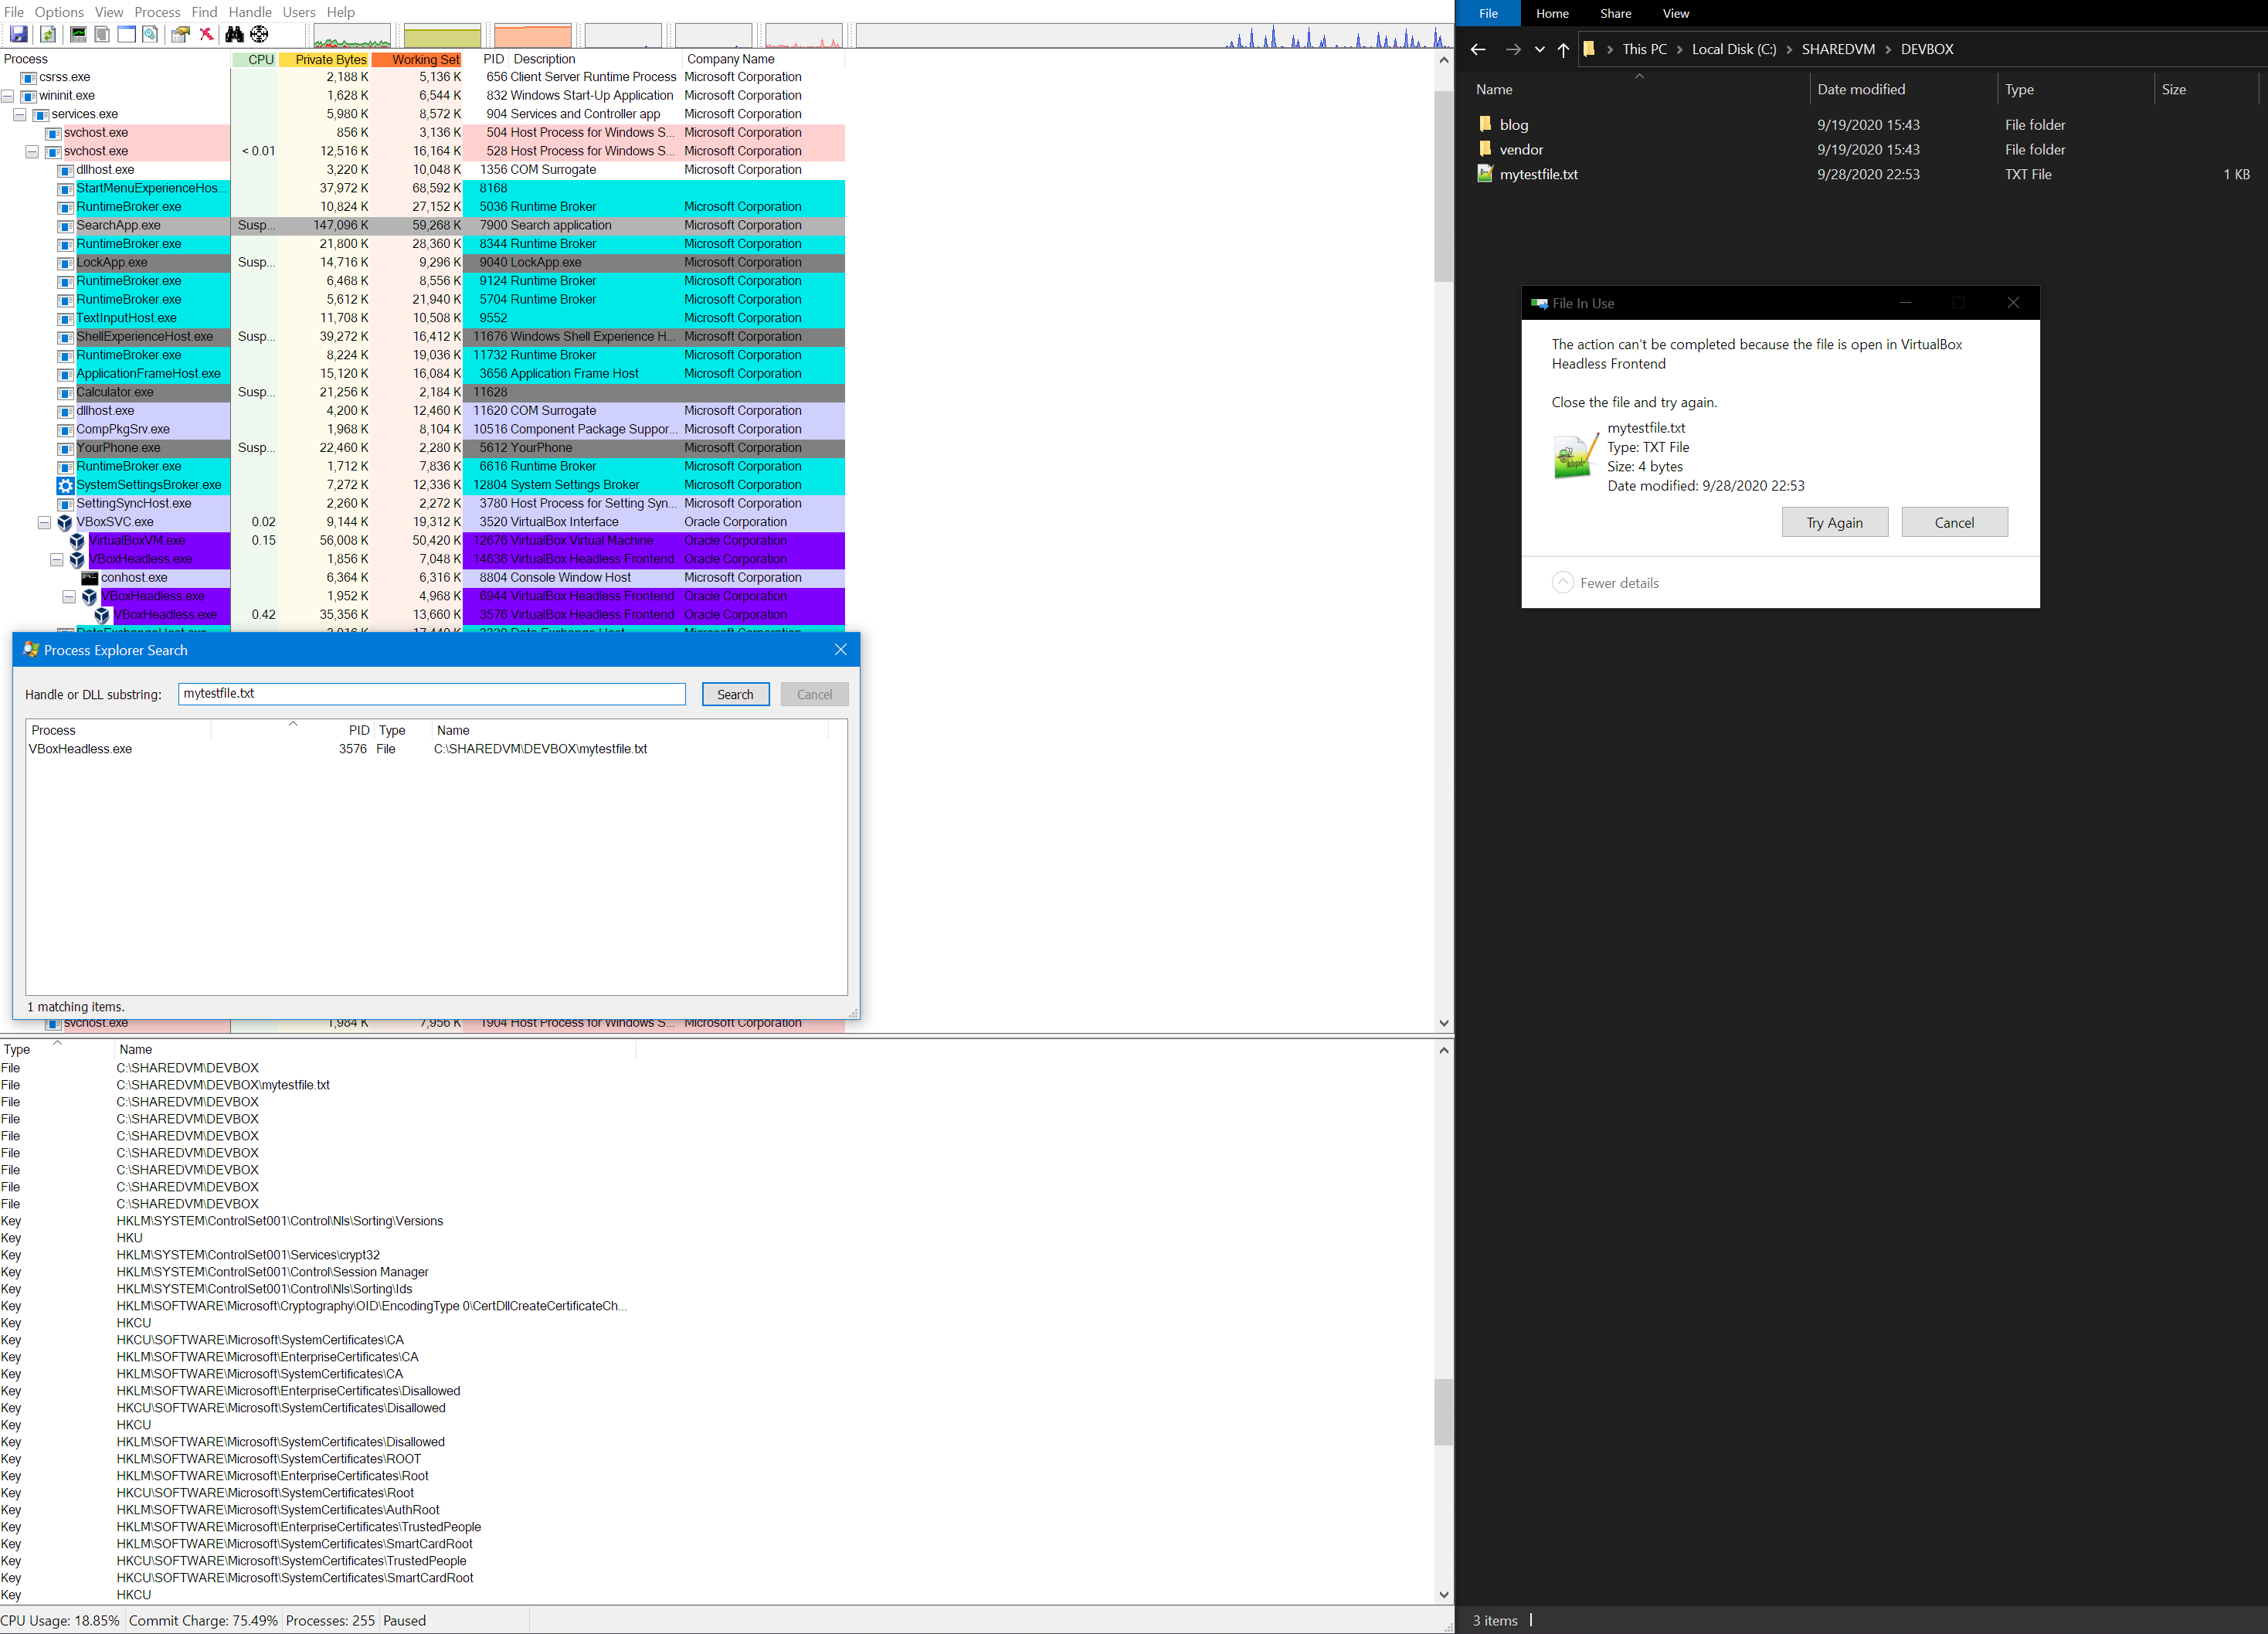The image size is (2268, 1634).
Task: Open System Information from the toolbar
Action: coord(77,35)
